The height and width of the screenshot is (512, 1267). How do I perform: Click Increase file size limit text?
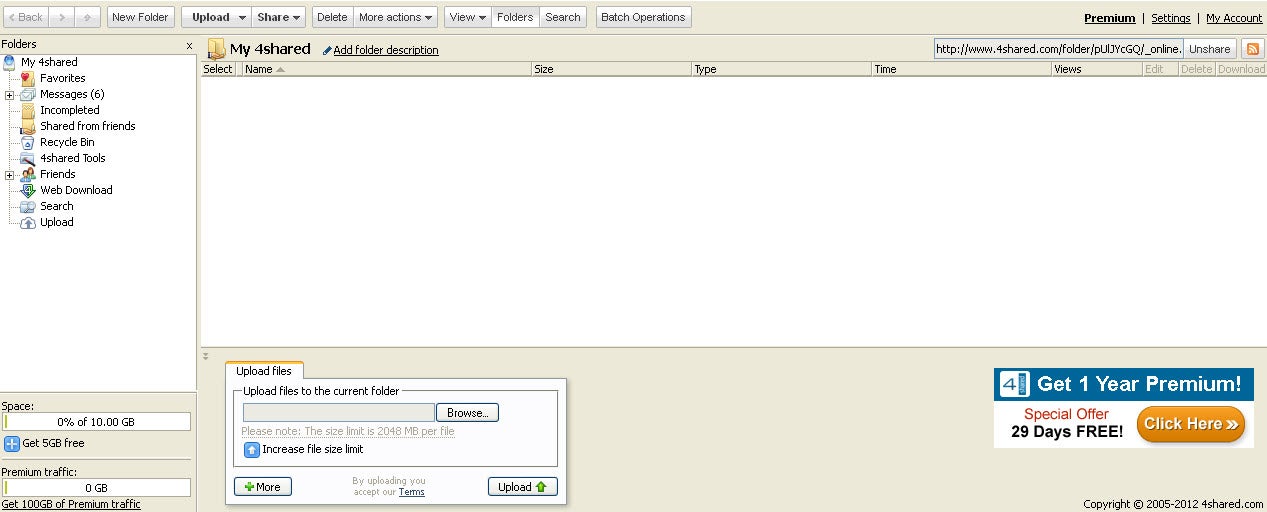tap(313, 450)
